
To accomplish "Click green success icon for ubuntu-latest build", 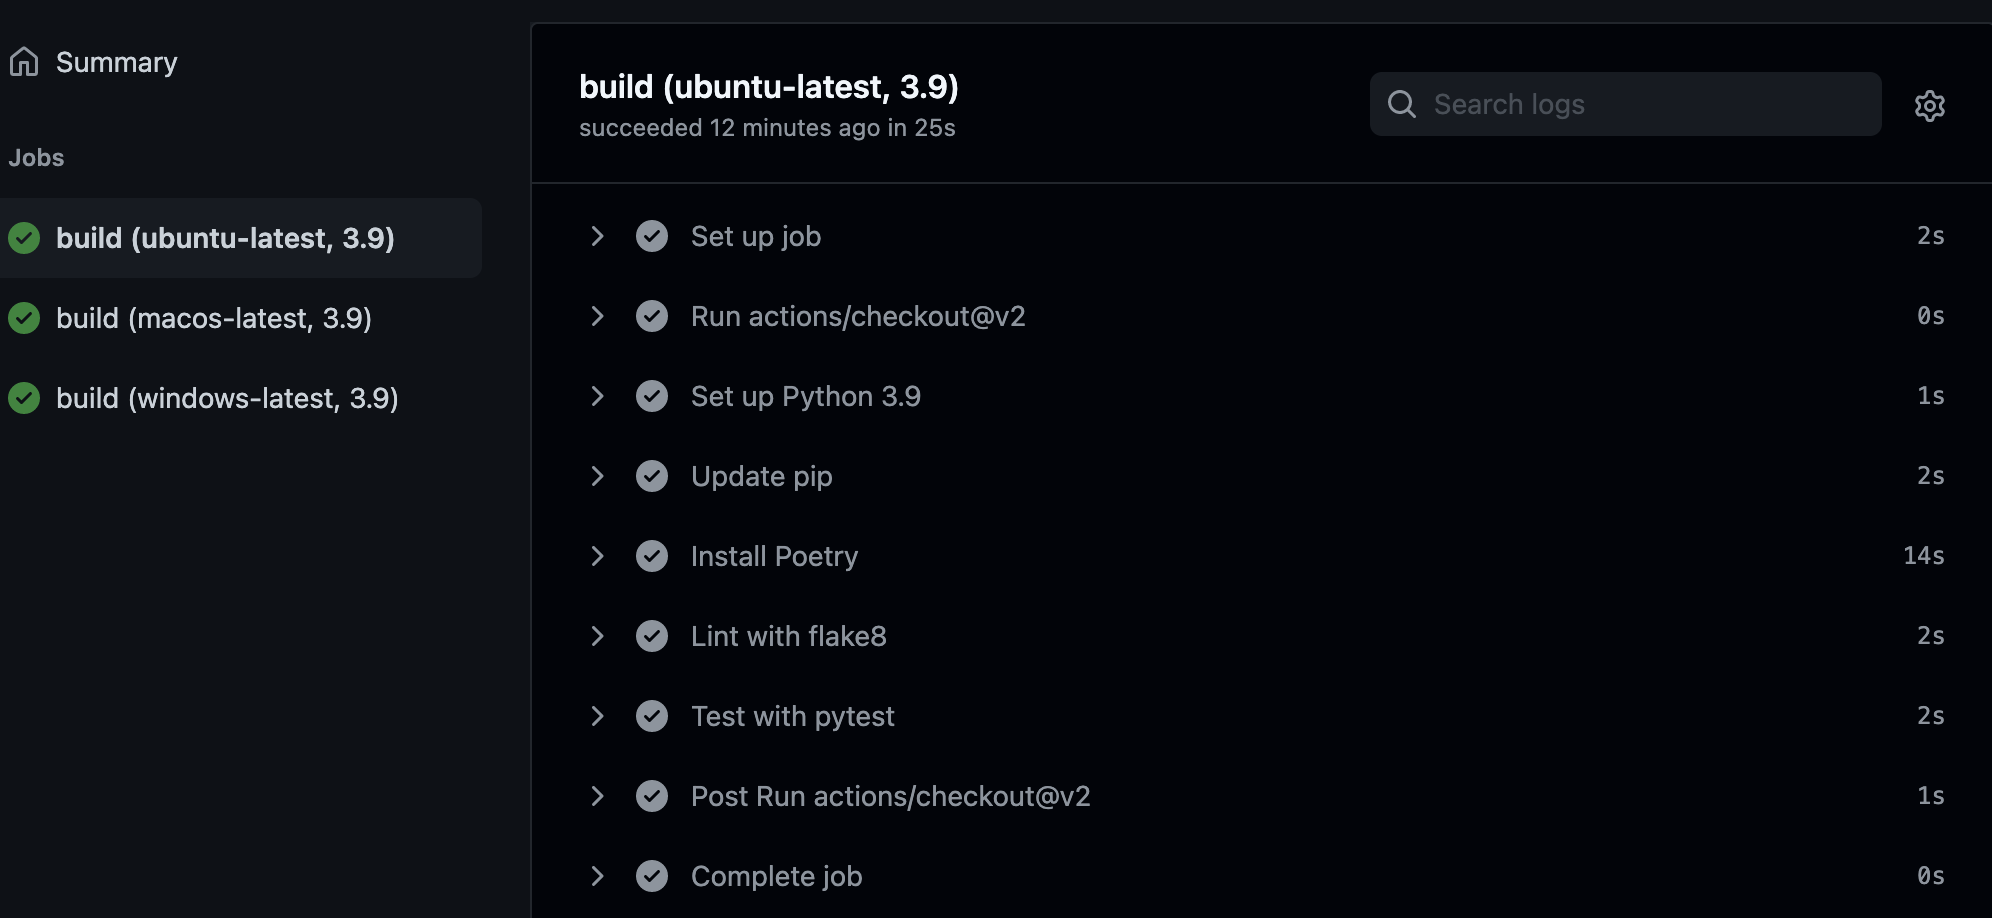I will click(24, 238).
